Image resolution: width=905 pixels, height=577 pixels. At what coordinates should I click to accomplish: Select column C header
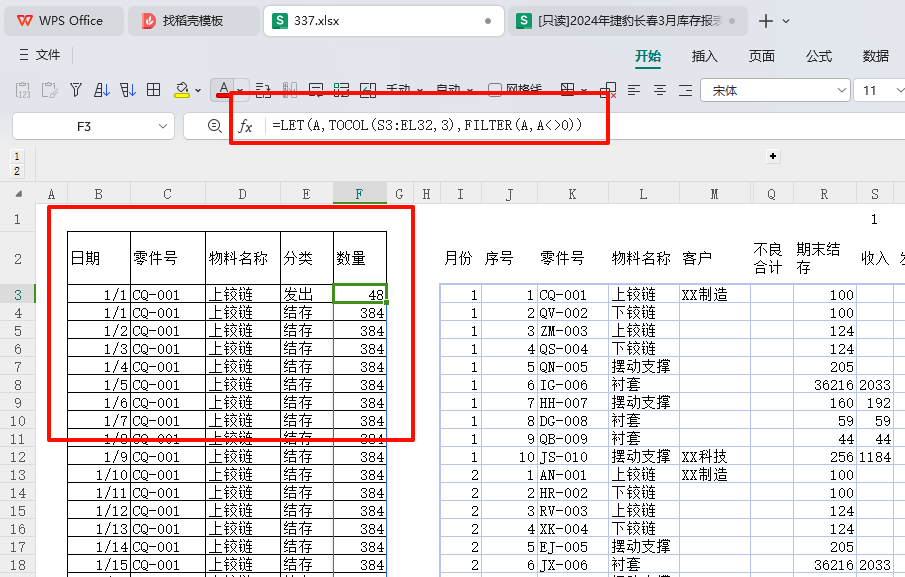pyautogui.click(x=167, y=194)
